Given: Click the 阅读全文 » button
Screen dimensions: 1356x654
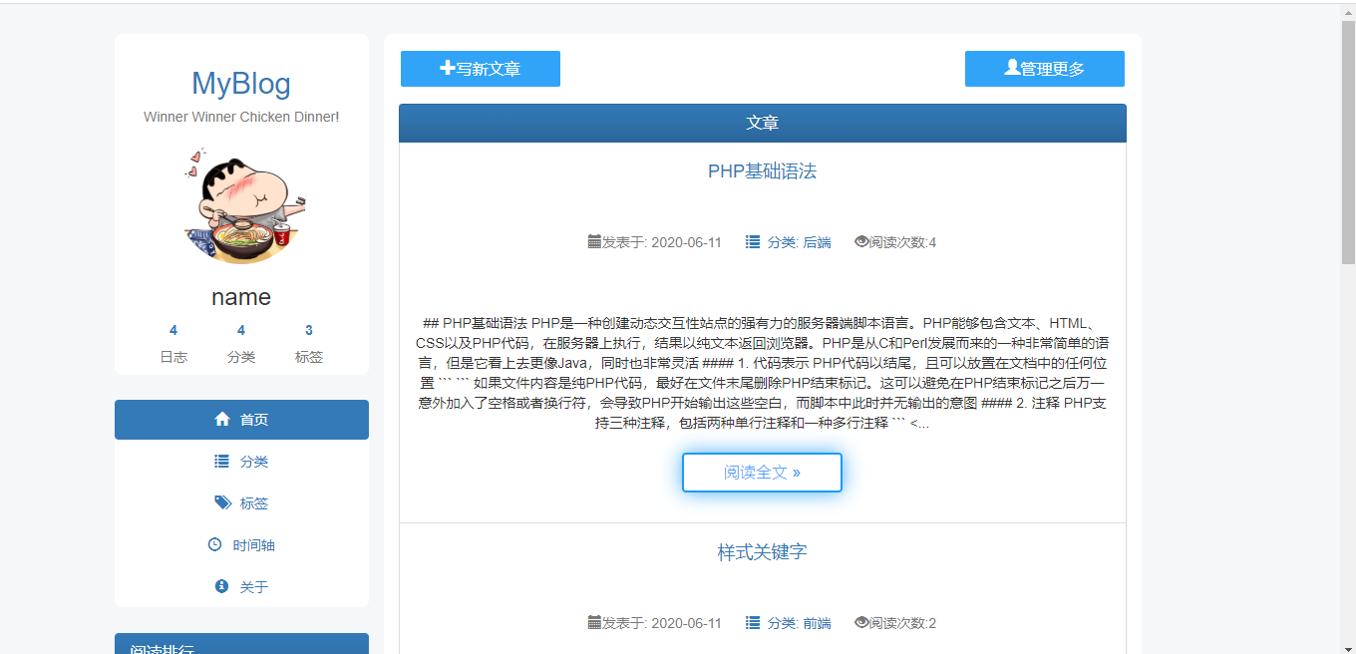Looking at the screenshot, I should pyautogui.click(x=762, y=472).
